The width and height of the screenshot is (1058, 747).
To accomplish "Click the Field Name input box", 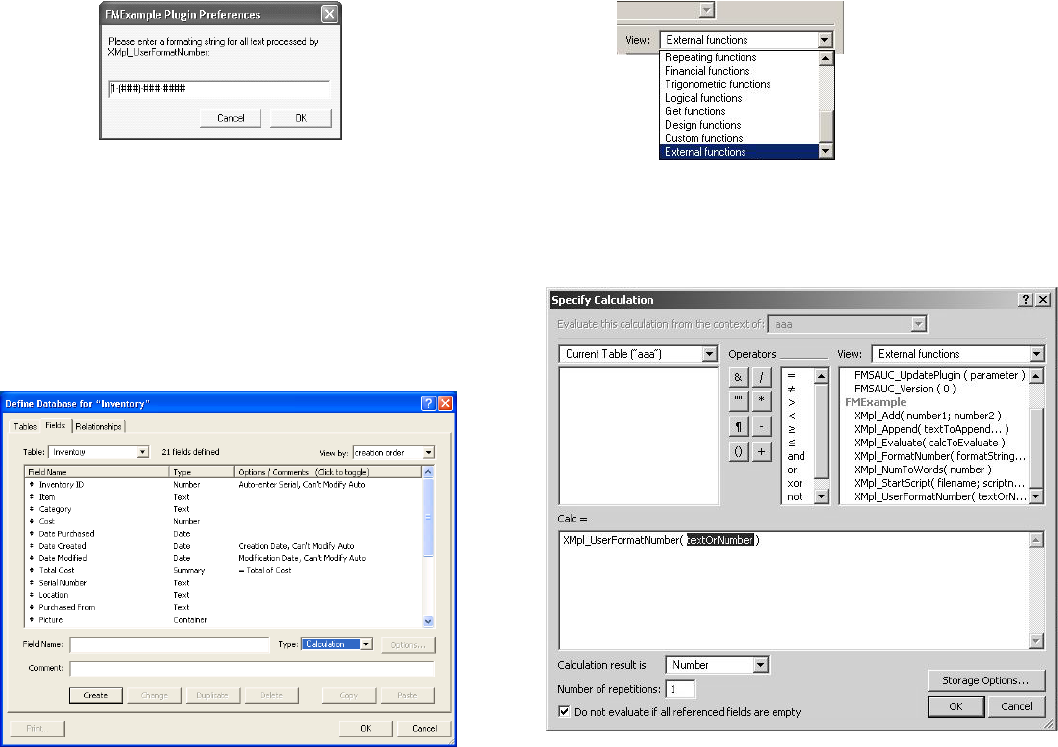I will tap(169, 645).
